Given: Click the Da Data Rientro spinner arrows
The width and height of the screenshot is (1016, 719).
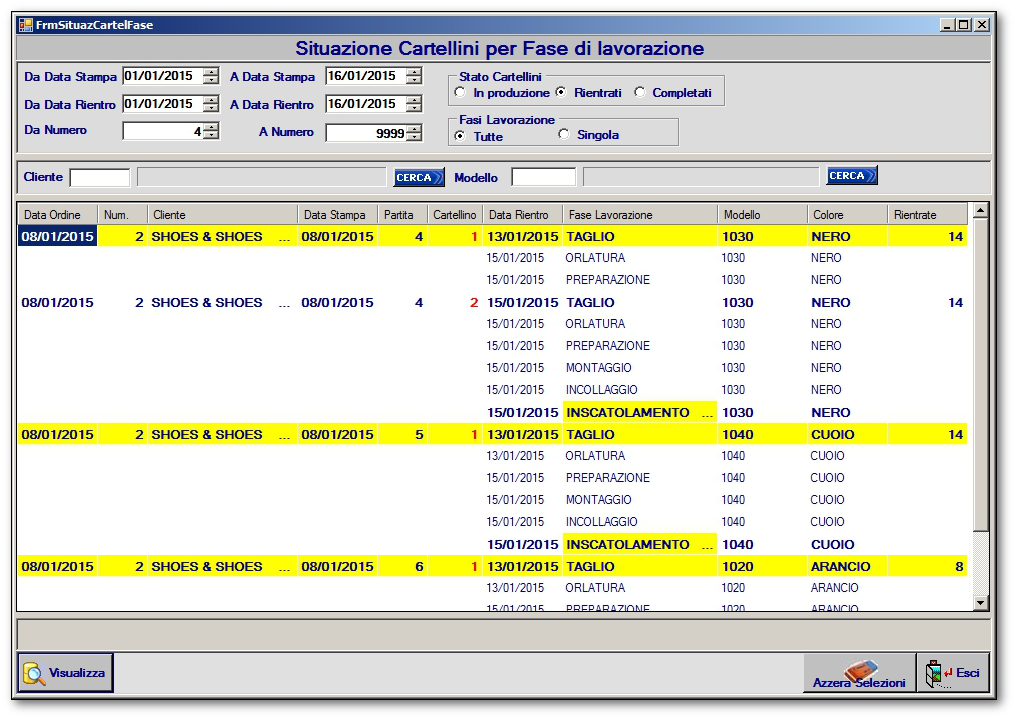Looking at the screenshot, I should click(211, 104).
